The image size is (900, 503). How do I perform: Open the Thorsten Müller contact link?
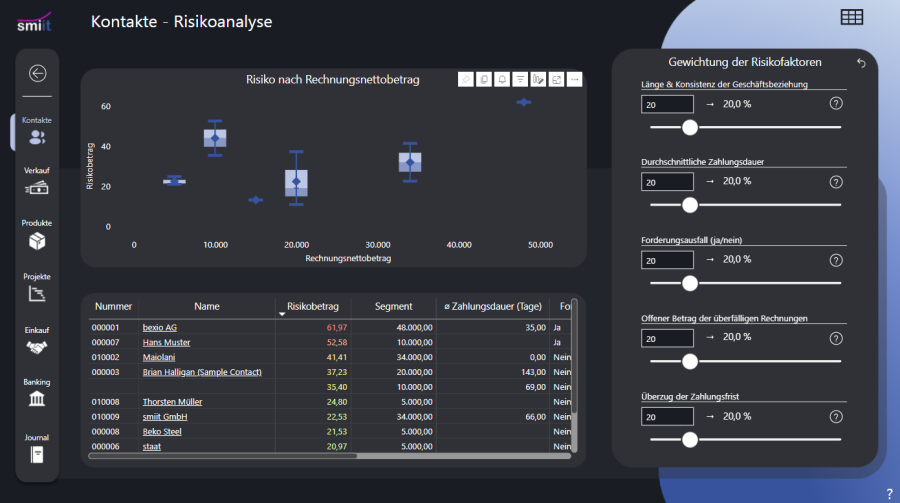[x=172, y=402]
